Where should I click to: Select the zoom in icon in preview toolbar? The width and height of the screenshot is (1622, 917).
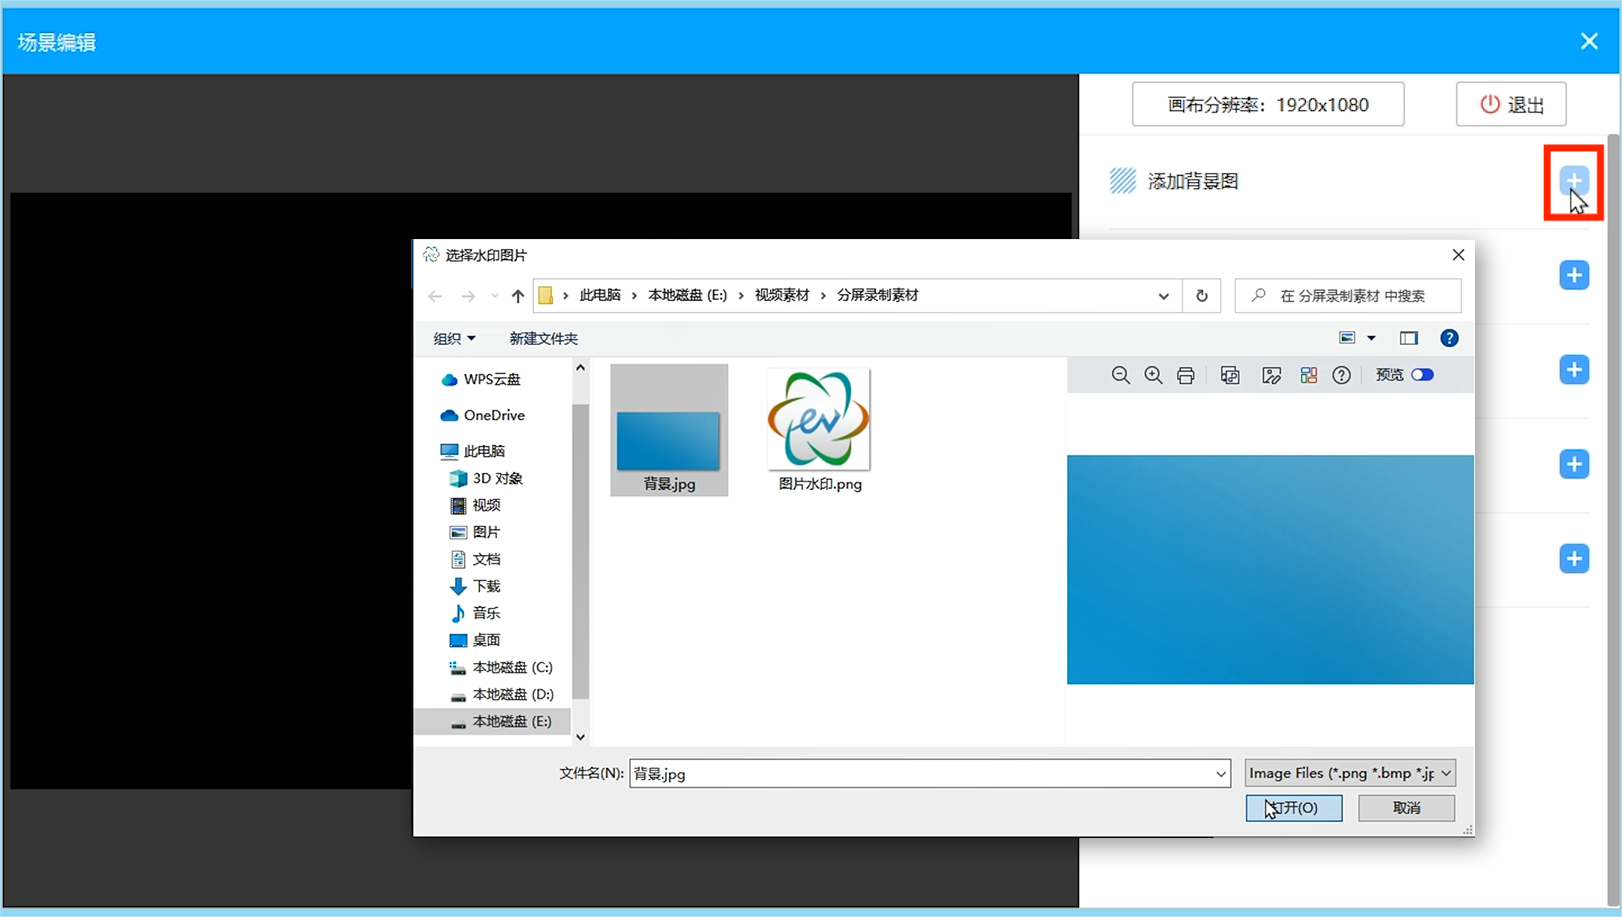[x=1153, y=375]
